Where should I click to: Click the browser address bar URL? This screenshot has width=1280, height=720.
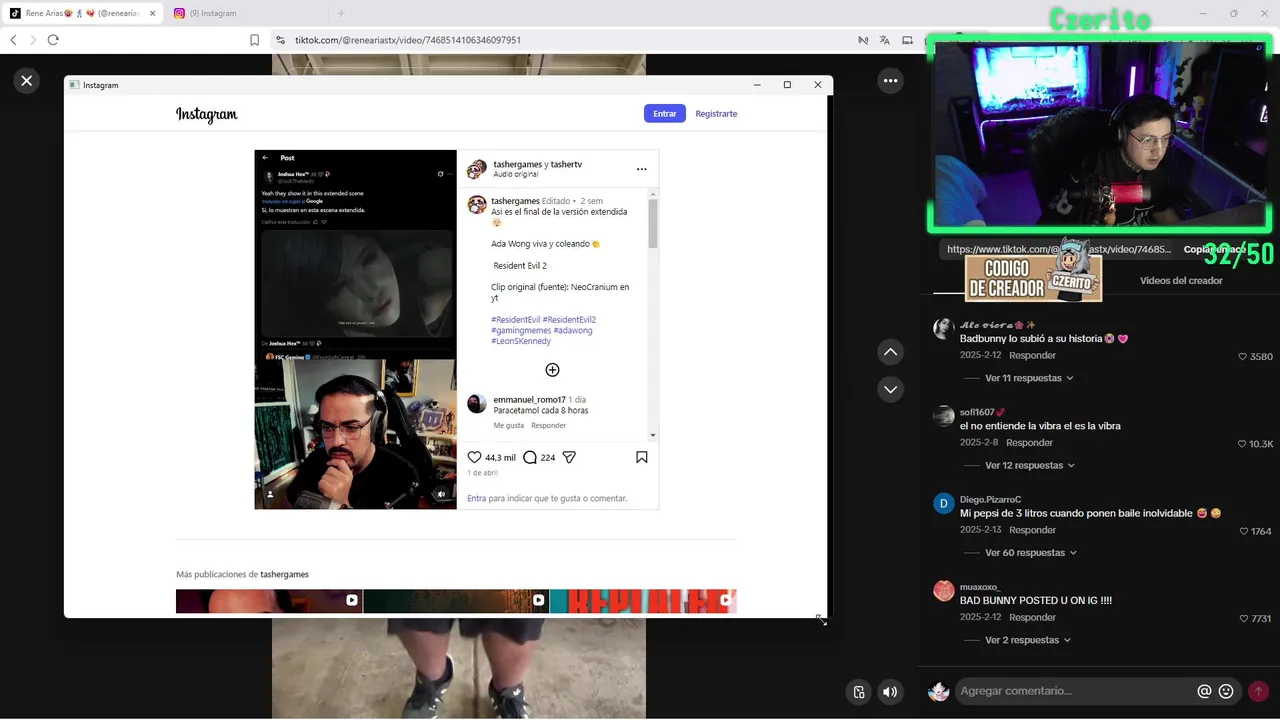point(407,40)
